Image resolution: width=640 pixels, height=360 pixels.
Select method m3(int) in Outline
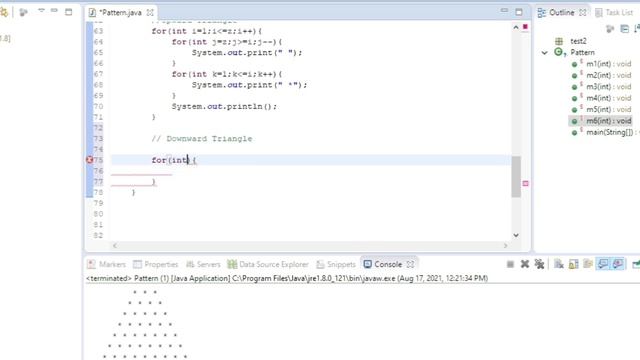pyautogui.click(x=602, y=87)
